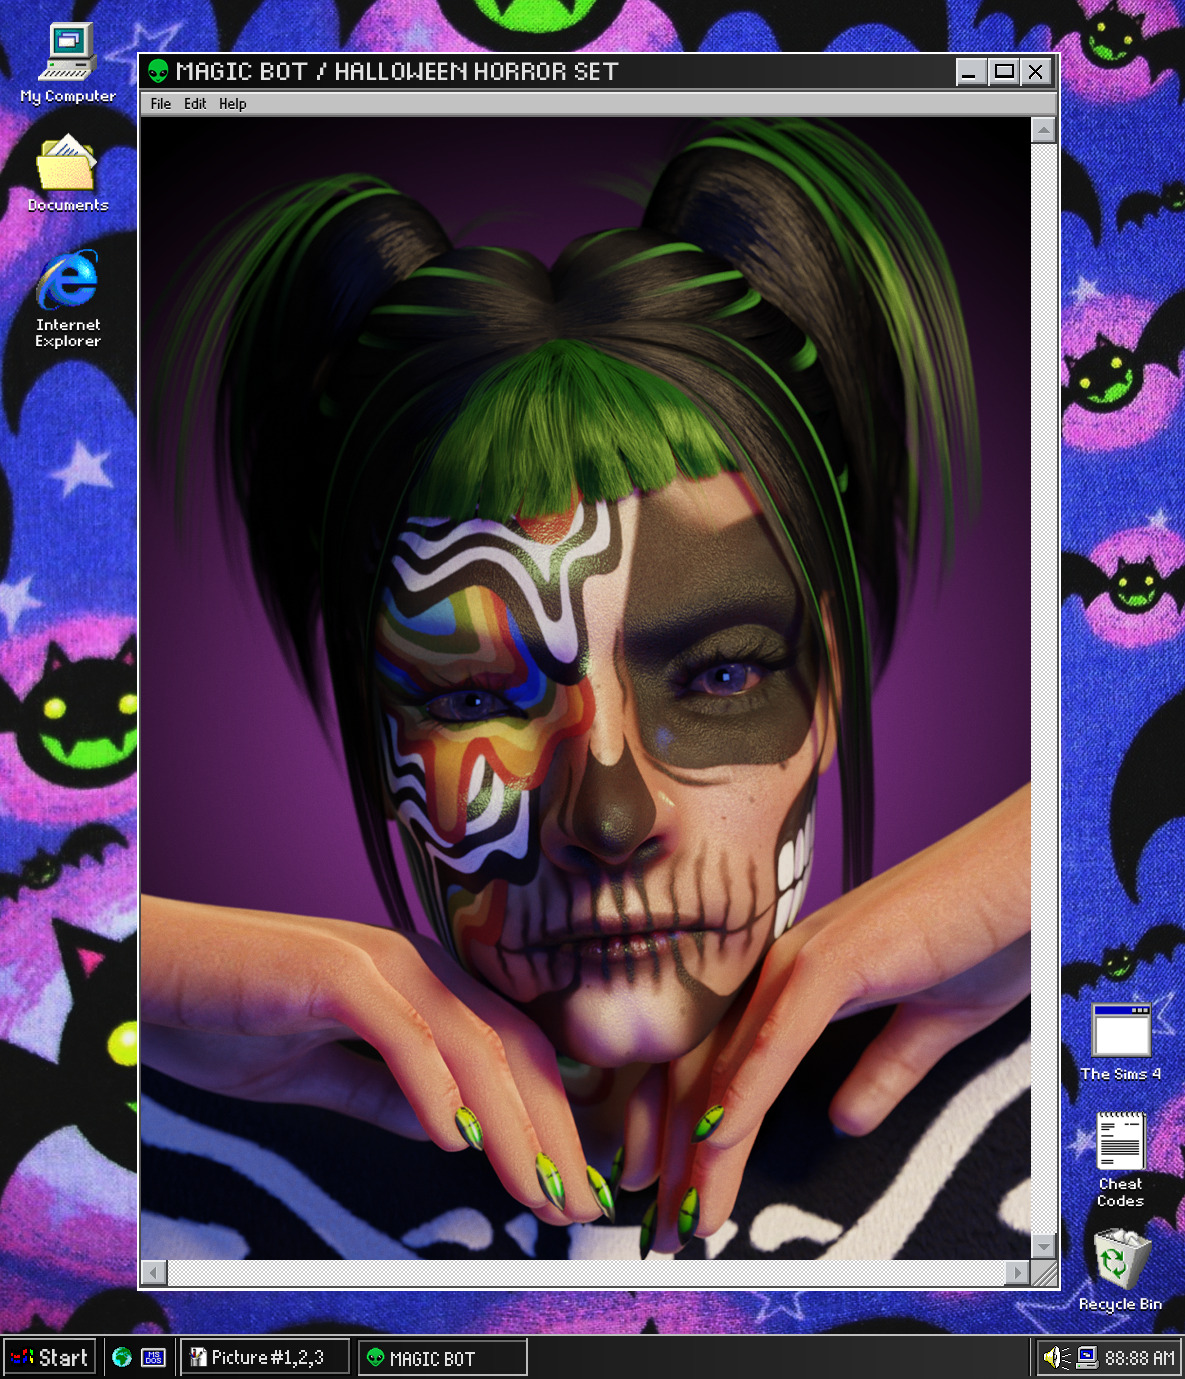Click the globe quick-launch icon on the taskbar
This screenshot has width=1185, height=1379.
[x=122, y=1357]
